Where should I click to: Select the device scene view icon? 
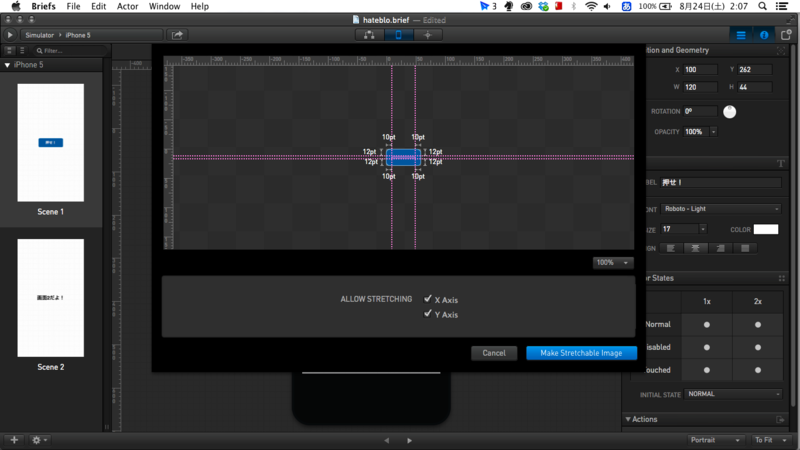(x=398, y=35)
